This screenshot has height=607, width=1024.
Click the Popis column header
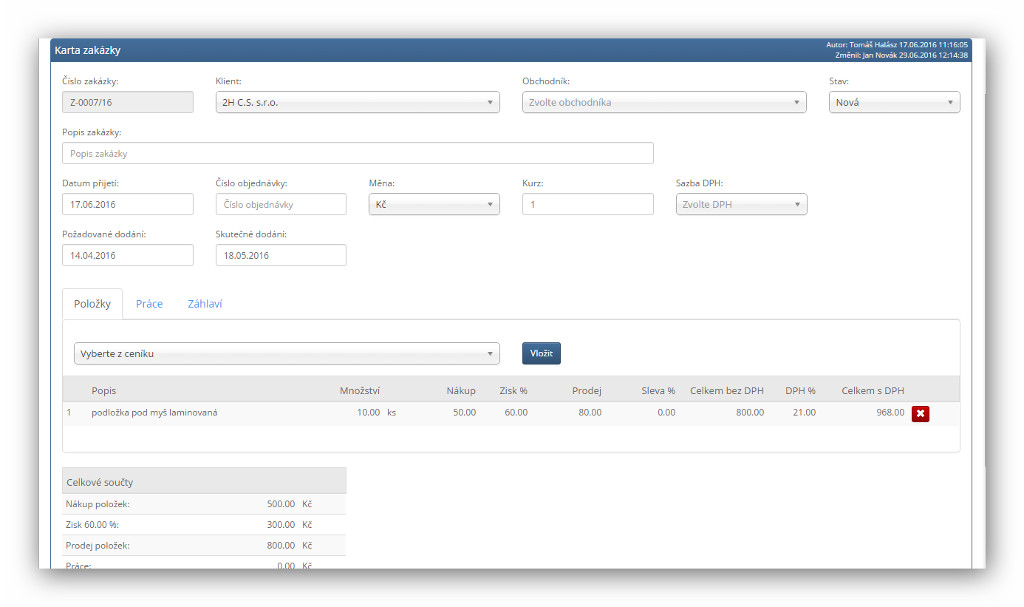pyautogui.click(x=104, y=390)
